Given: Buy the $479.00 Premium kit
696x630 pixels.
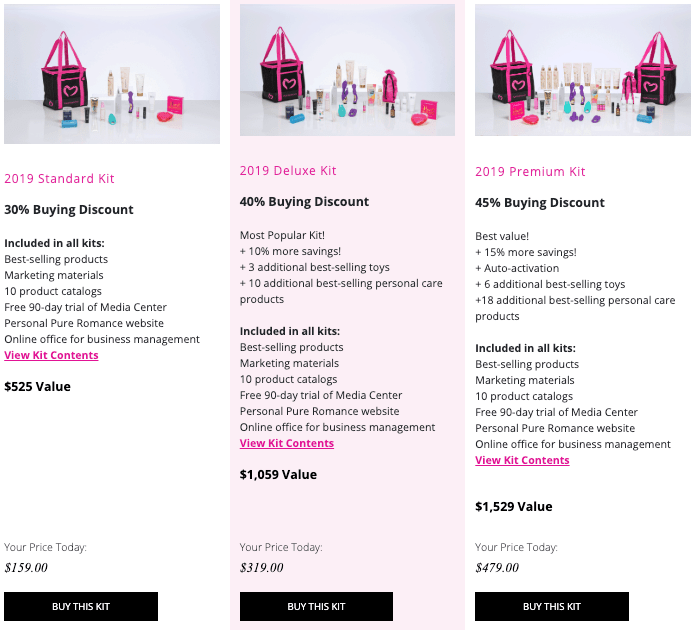Looking at the screenshot, I should pyautogui.click(x=552, y=606).
